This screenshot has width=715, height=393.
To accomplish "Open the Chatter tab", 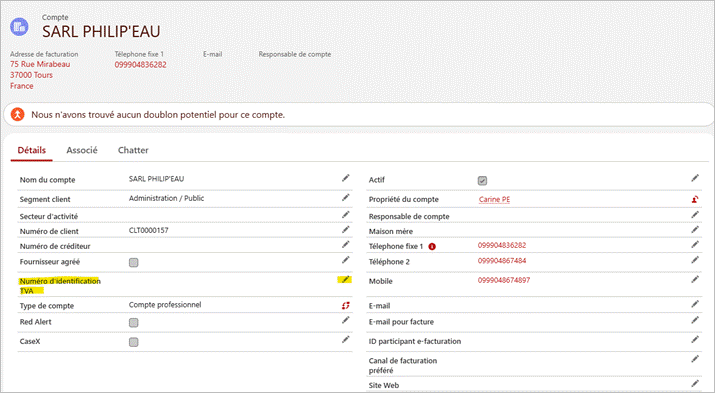I will coord(133,150).
